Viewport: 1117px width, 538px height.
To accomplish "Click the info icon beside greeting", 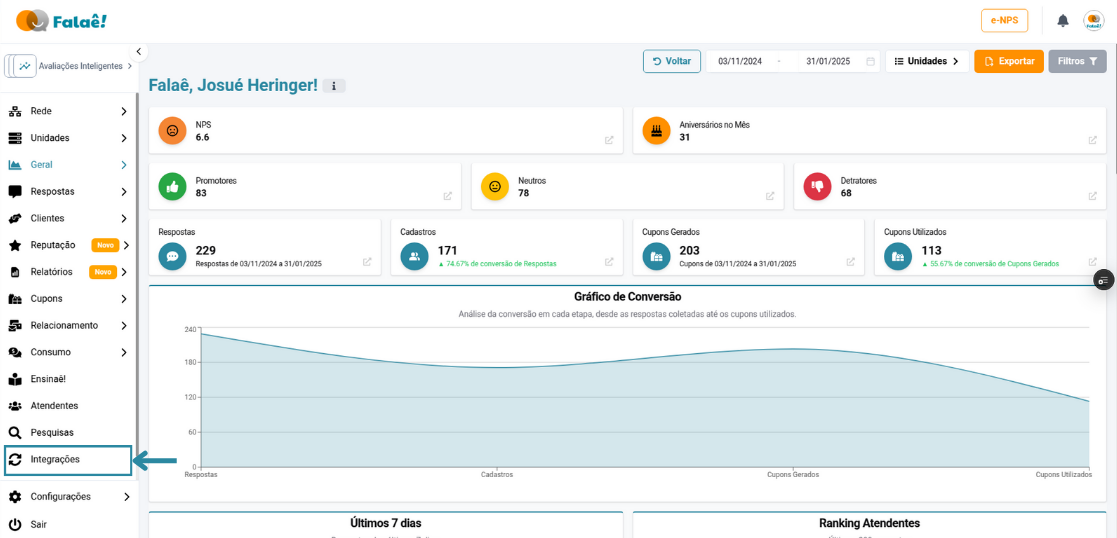I will coord(334,86).
